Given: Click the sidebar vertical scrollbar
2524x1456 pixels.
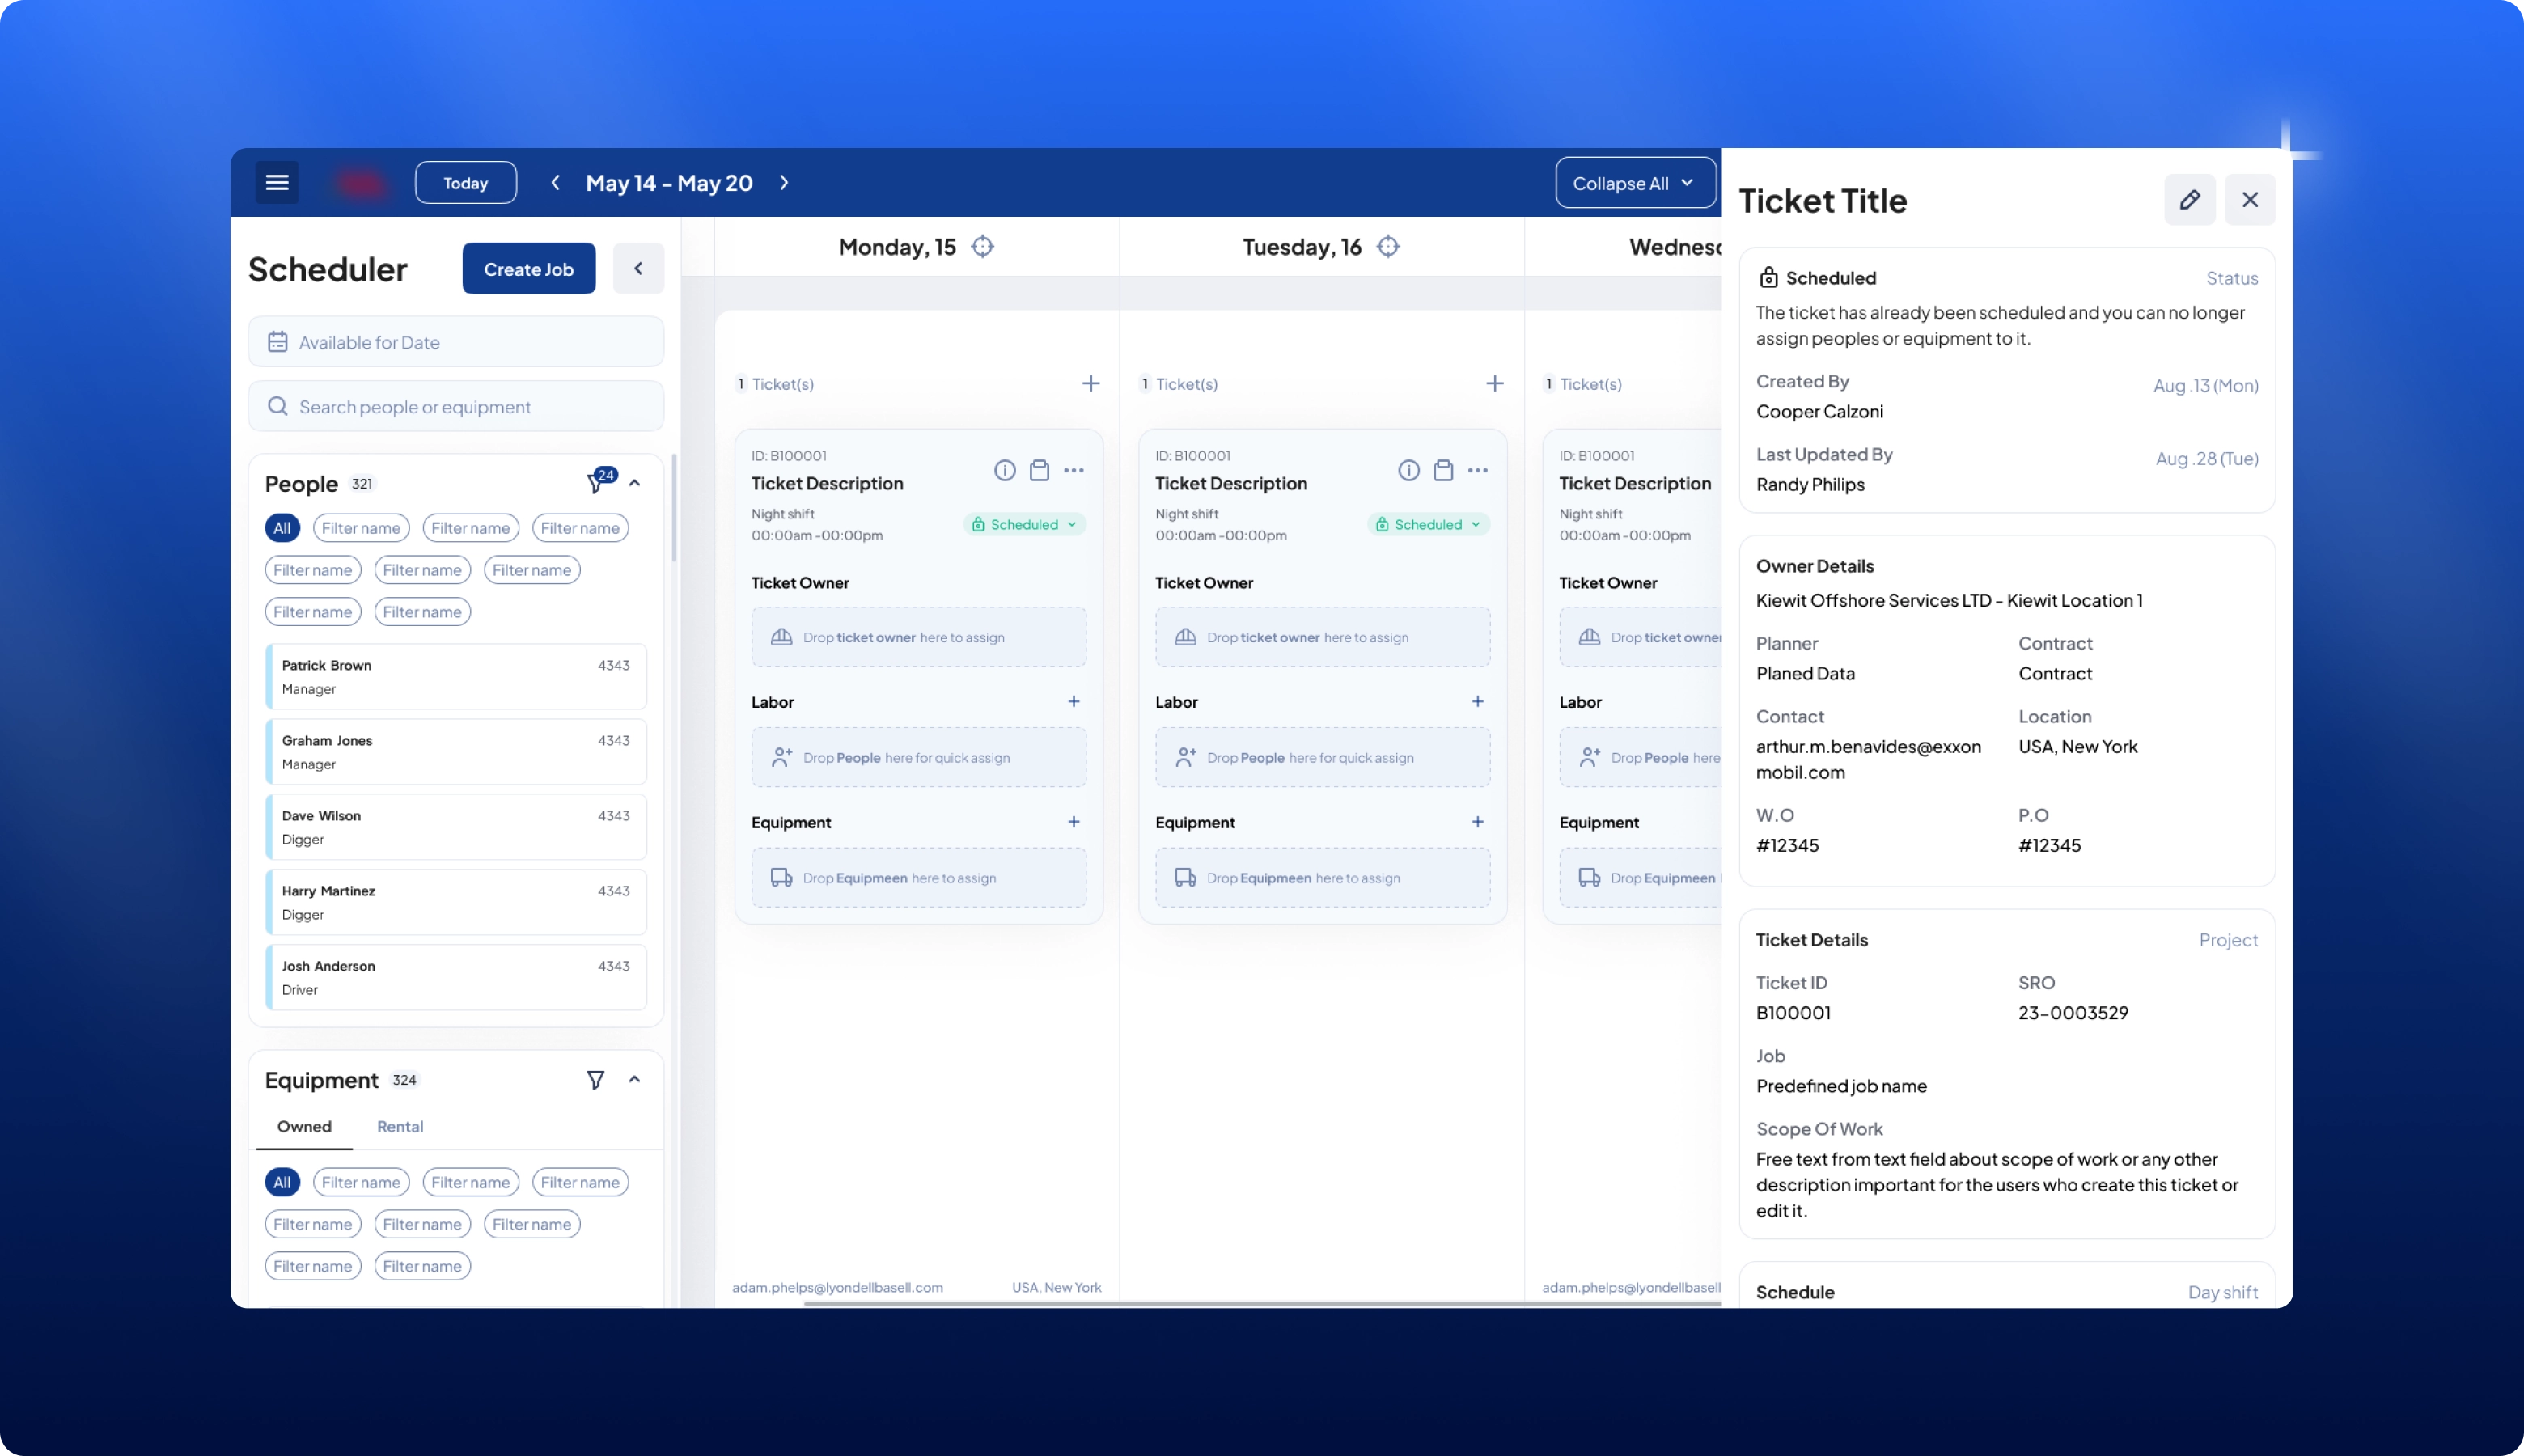Looking at the screenshot, I should pyautogui.click(x=674, y=508).
